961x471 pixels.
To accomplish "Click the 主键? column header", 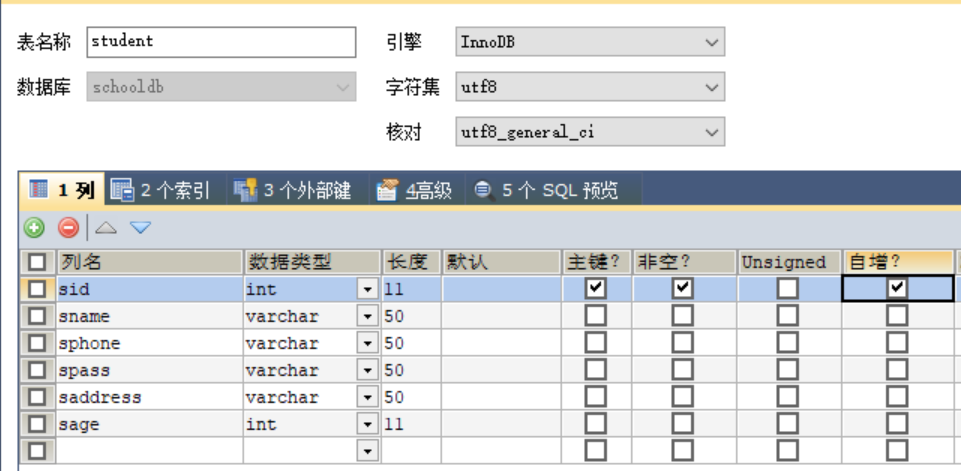I will (x=597, y=262).
